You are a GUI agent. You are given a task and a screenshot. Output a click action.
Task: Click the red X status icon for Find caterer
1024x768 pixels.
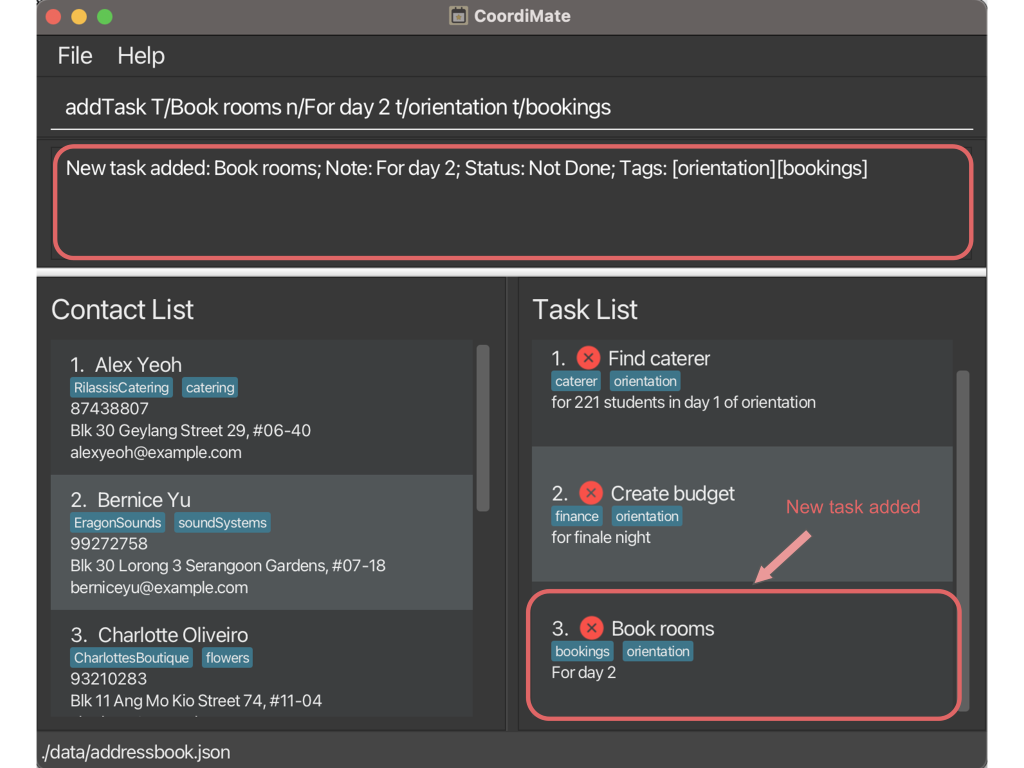pyautogui.click(x=588, y=358)
